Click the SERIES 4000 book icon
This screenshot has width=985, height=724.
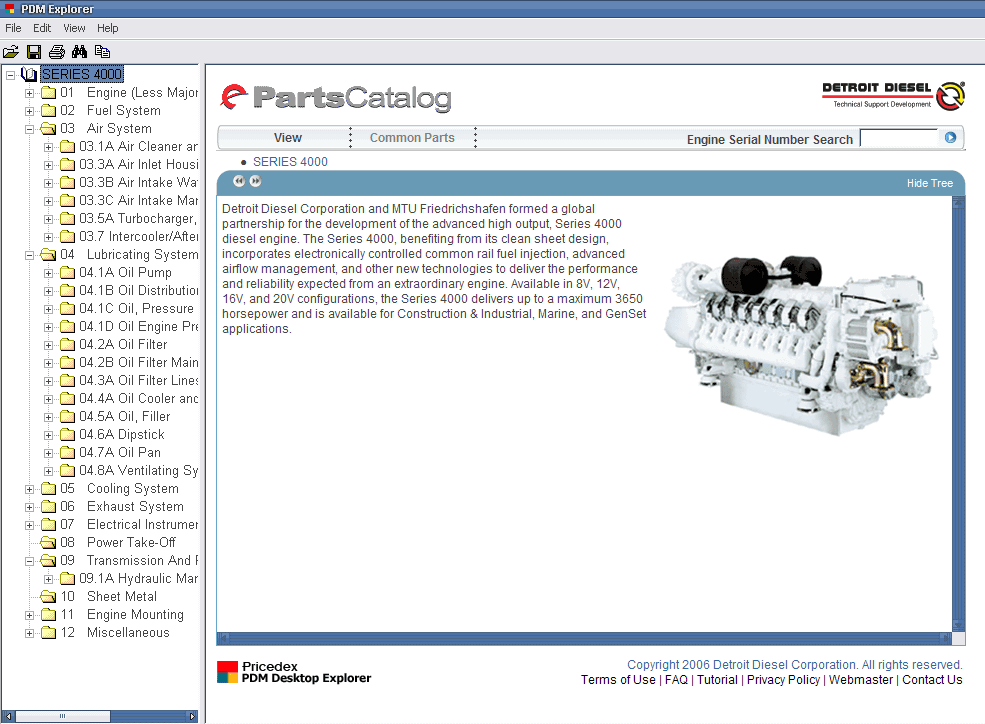pos(29,75)
